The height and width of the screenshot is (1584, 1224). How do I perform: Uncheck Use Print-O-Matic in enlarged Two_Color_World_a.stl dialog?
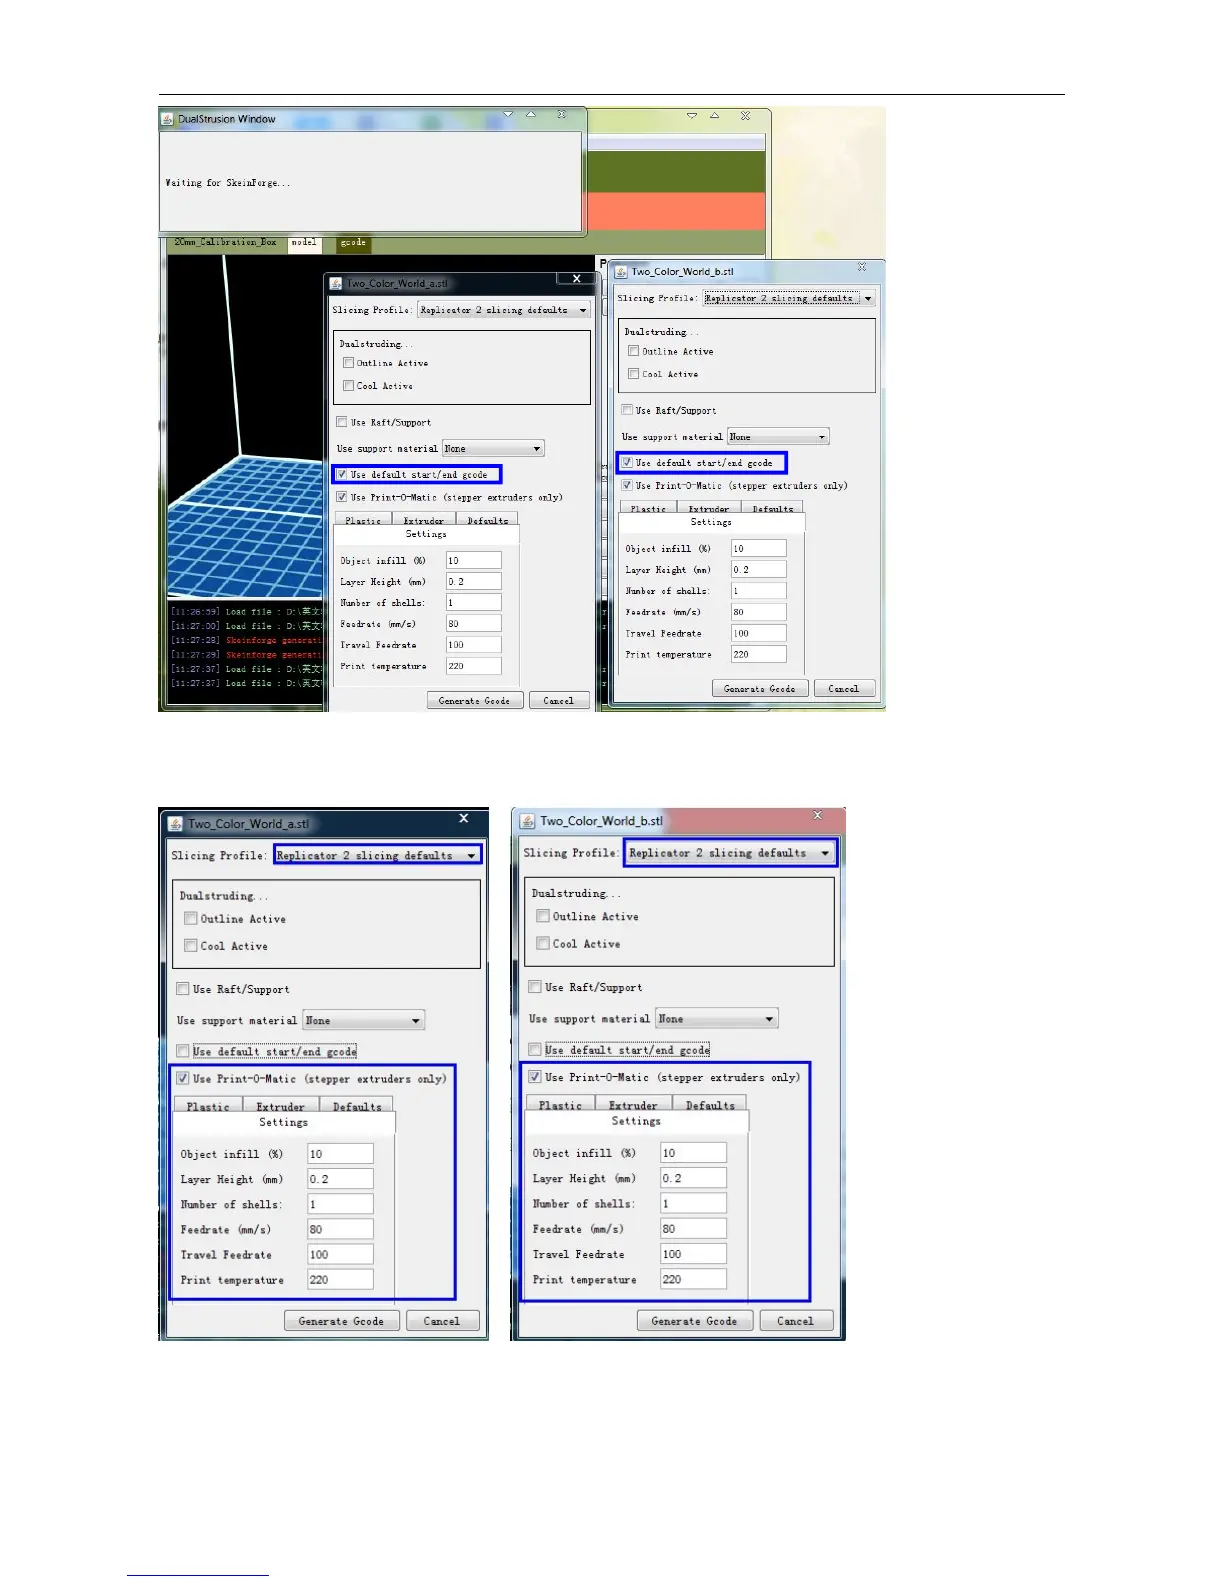[x=183, y=1078]
